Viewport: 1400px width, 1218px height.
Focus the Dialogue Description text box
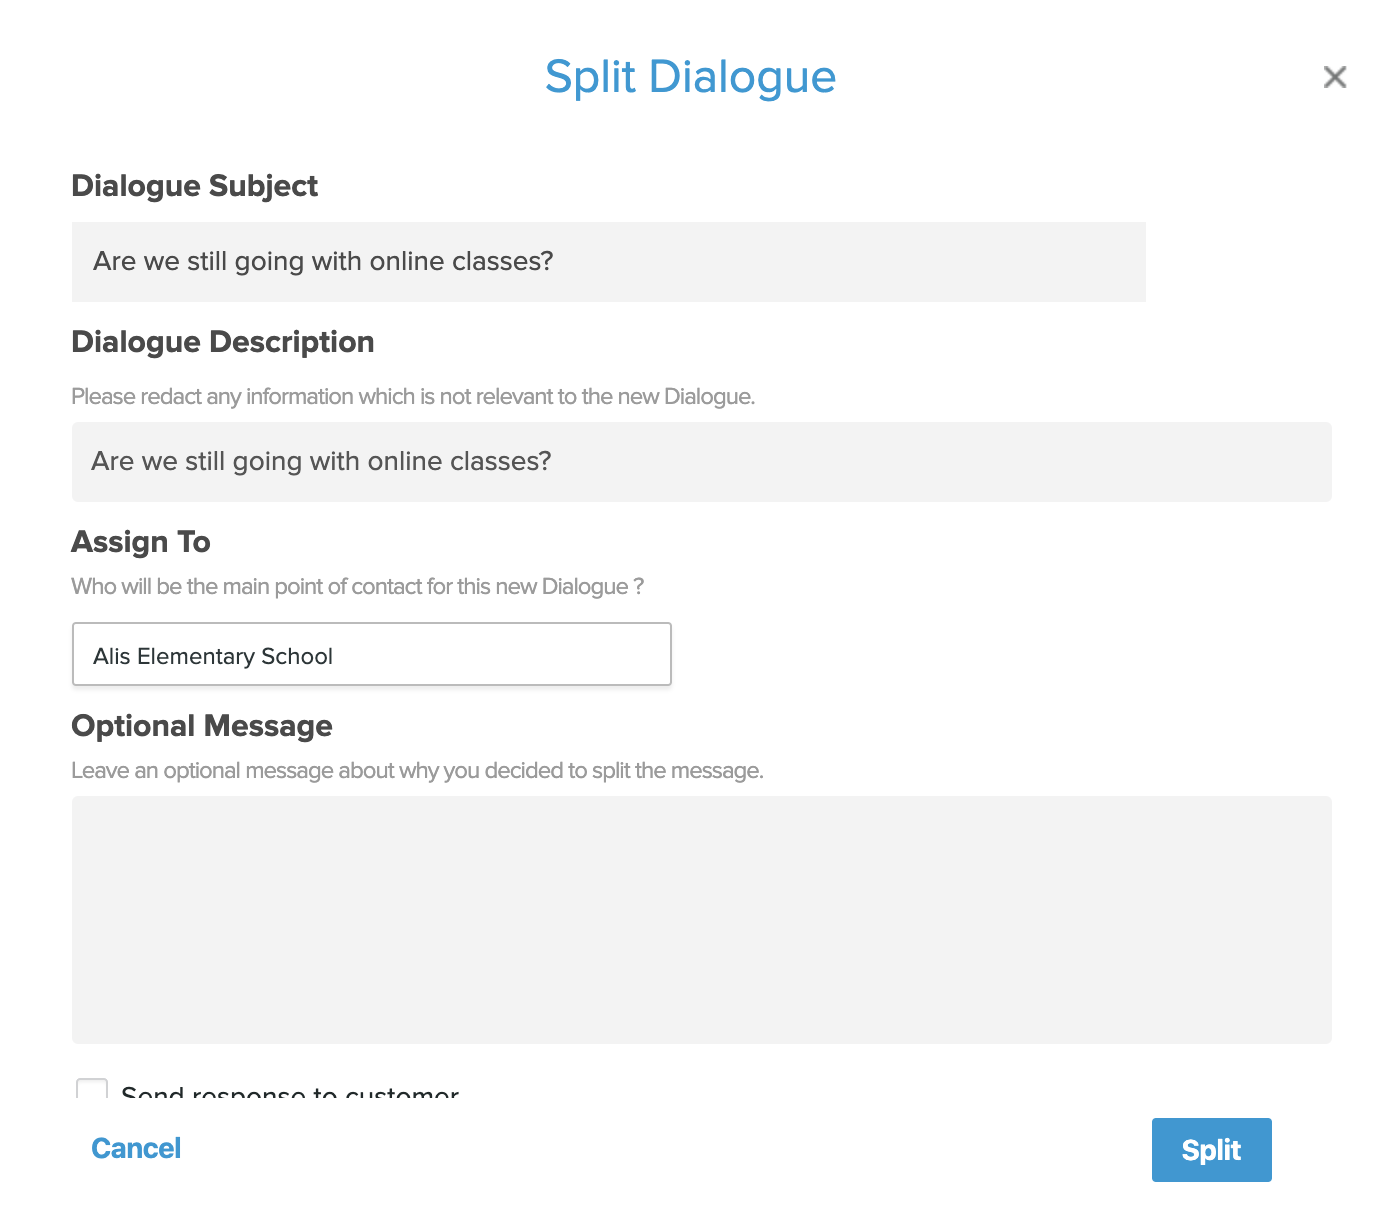point(700,462)
